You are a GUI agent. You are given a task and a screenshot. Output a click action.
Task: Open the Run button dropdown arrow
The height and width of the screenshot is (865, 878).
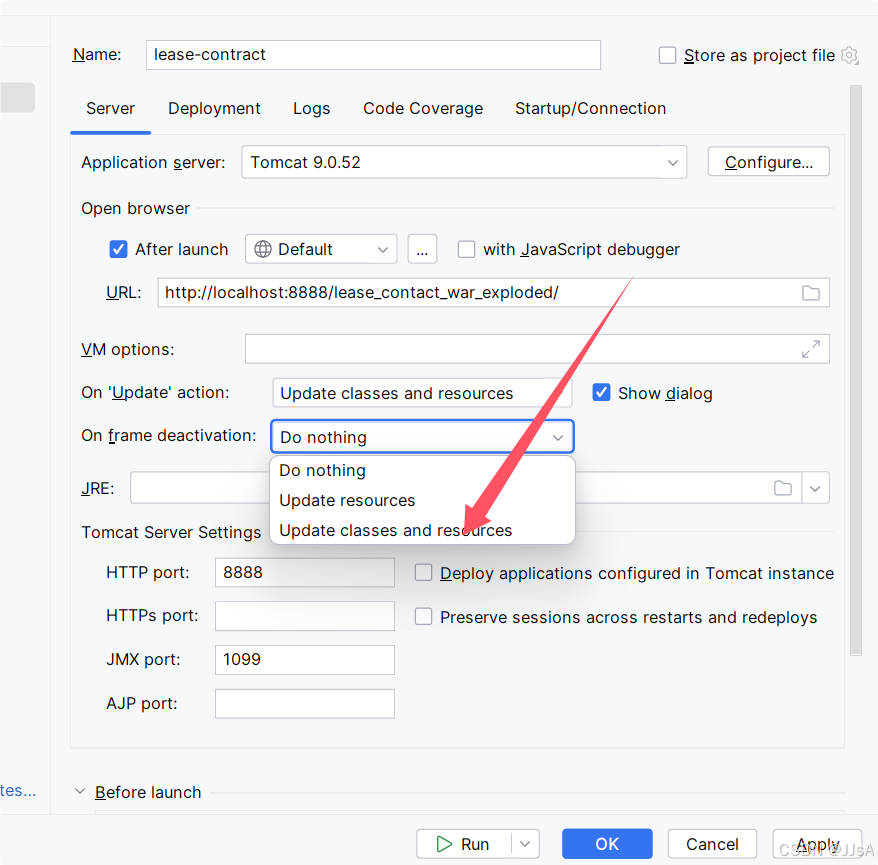point(525,844)
